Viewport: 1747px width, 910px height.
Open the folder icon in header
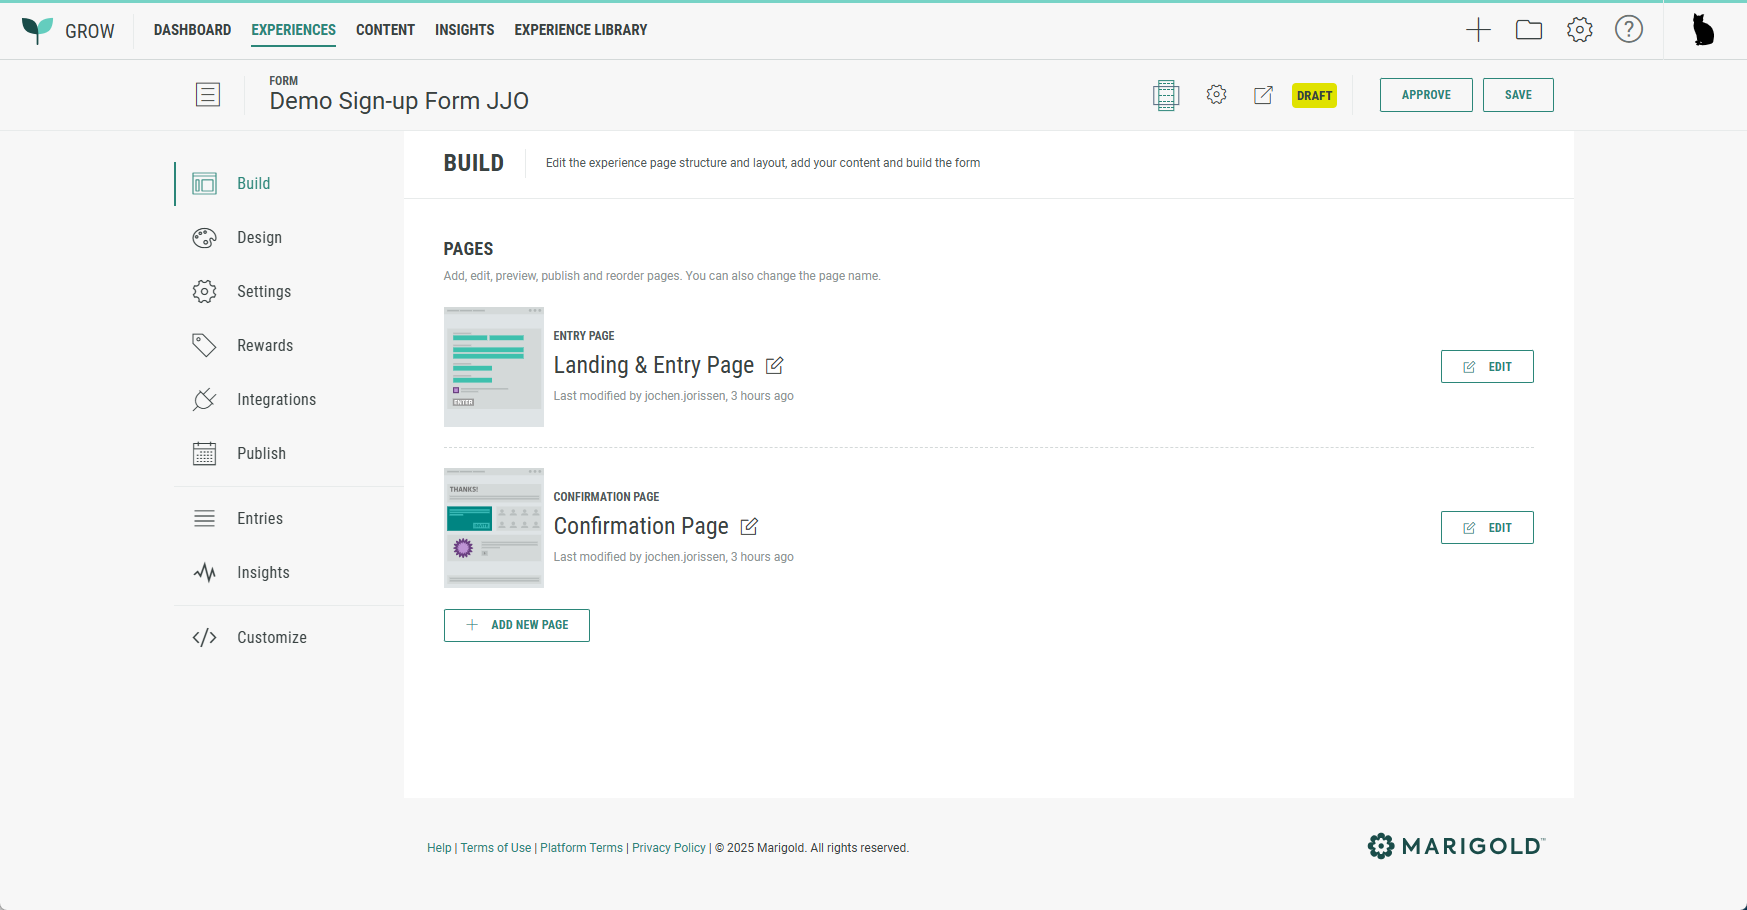[1528, 30]
